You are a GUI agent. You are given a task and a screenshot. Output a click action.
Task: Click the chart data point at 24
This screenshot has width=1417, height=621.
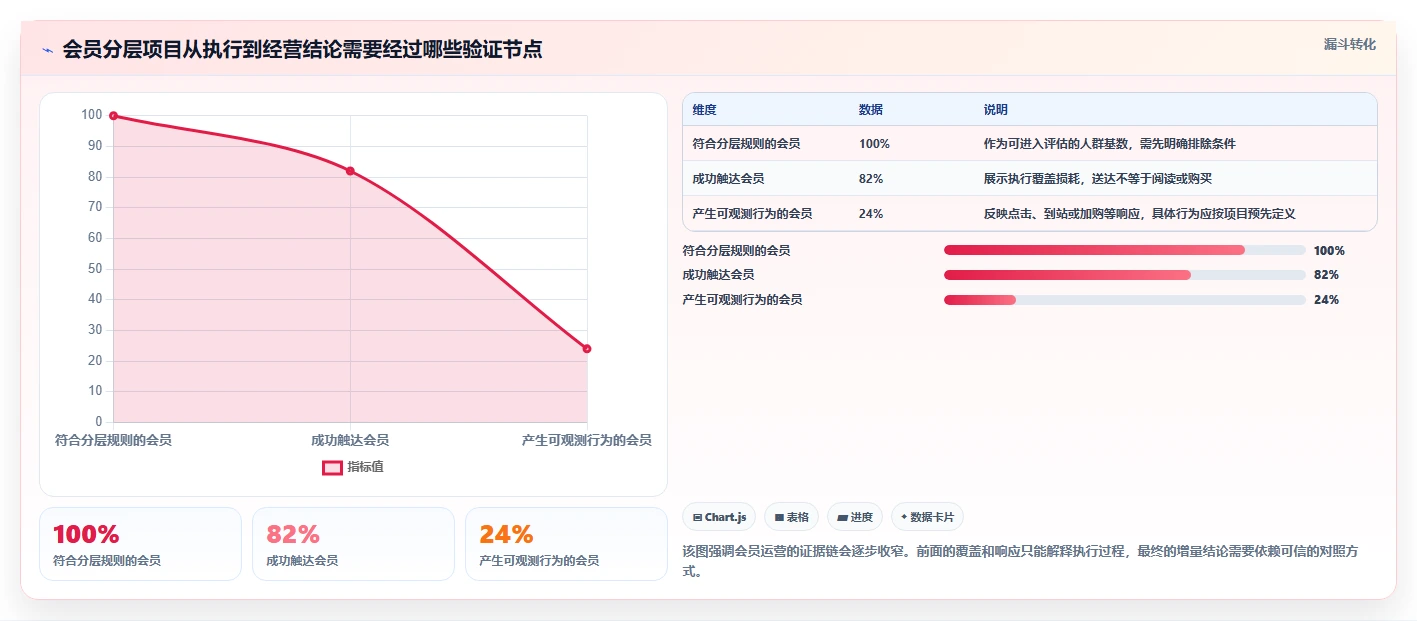587,349
